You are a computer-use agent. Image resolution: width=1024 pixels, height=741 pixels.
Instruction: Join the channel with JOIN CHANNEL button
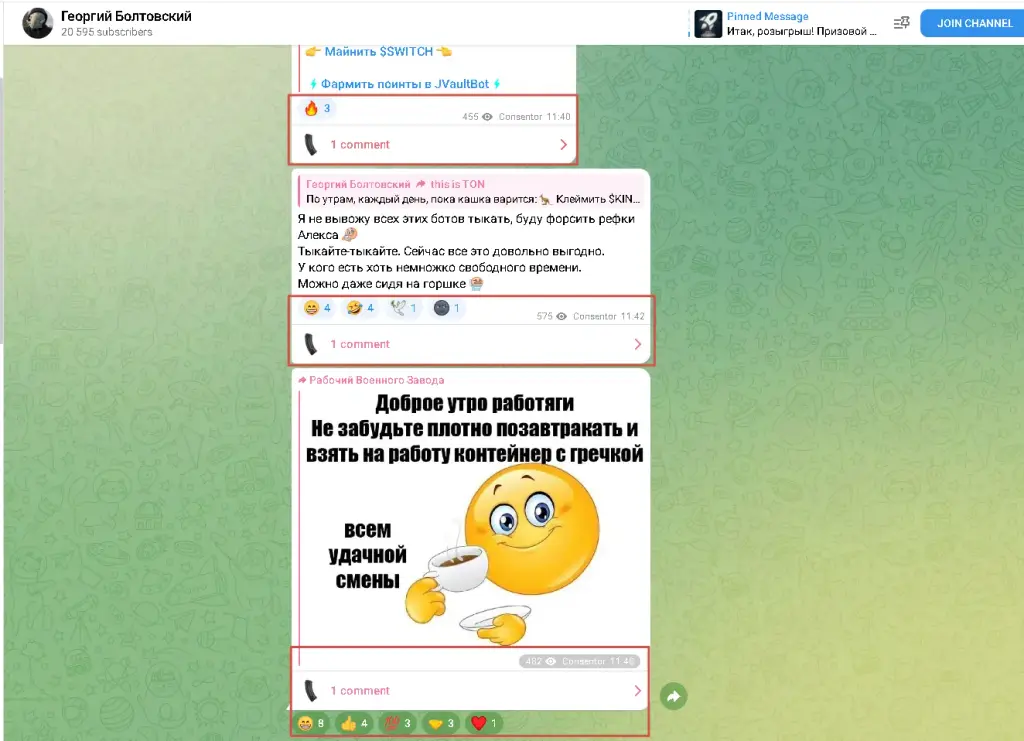tap(972, 24)
